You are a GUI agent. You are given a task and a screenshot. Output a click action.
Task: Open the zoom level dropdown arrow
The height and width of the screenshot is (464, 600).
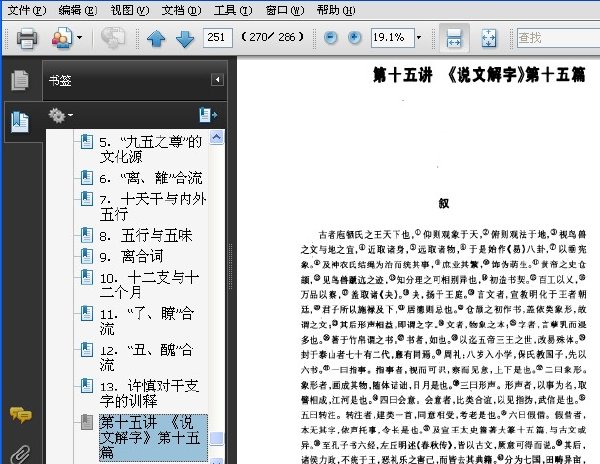419,37
